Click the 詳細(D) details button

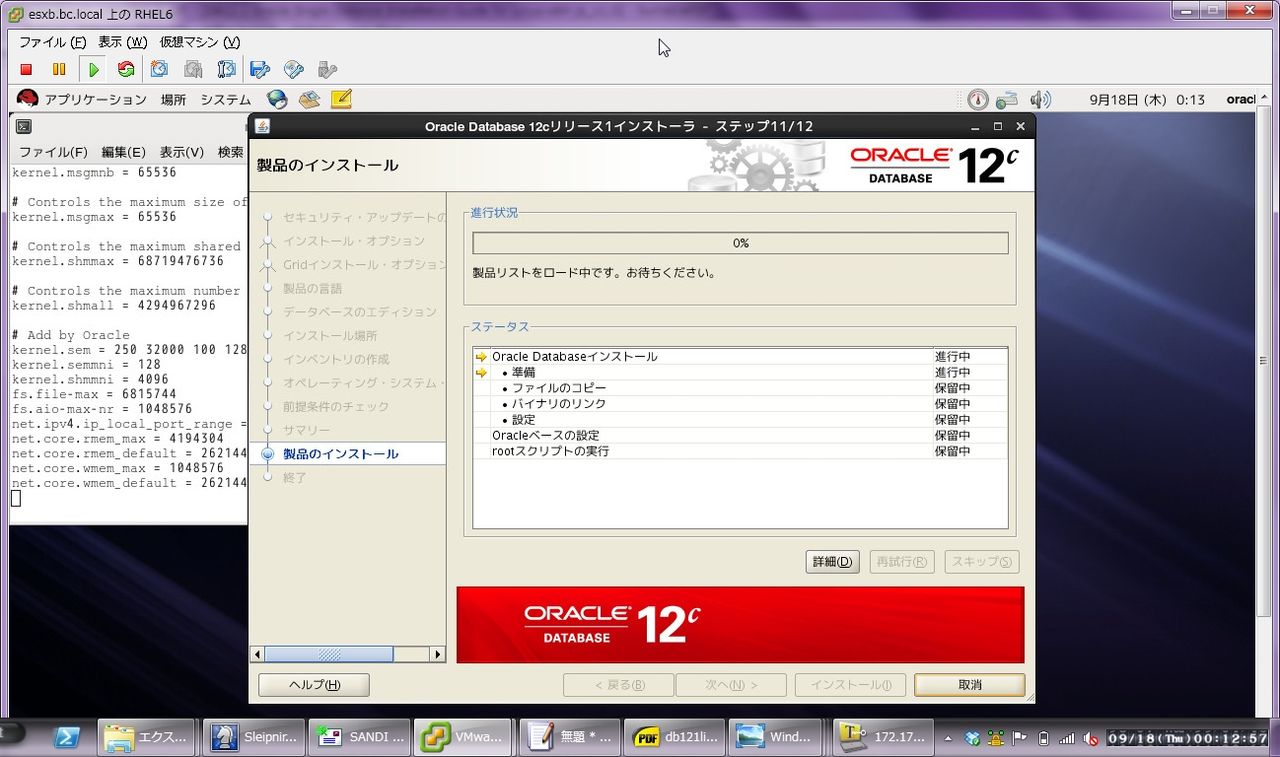[832, 561]
